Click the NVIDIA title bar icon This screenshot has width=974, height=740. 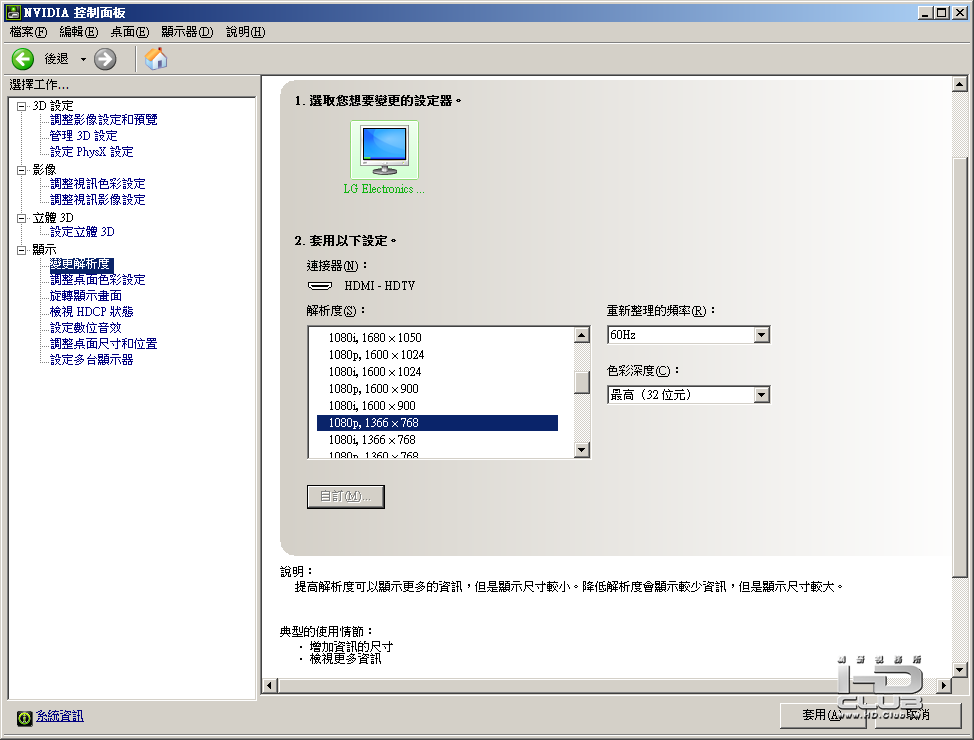click(12, 12)
